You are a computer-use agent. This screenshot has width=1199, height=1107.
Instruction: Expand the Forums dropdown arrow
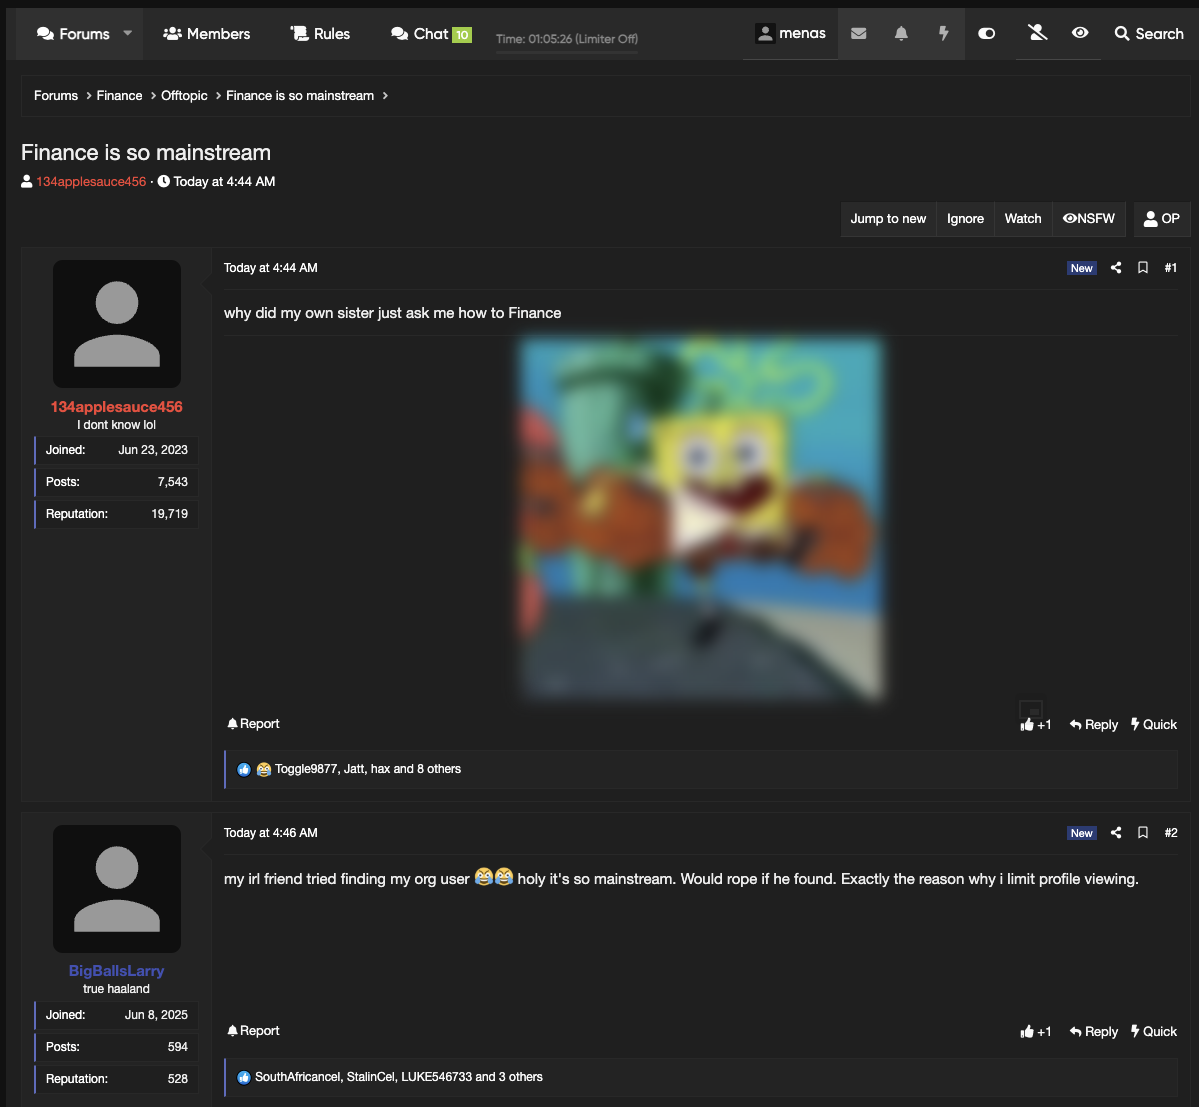coord(128,33)
